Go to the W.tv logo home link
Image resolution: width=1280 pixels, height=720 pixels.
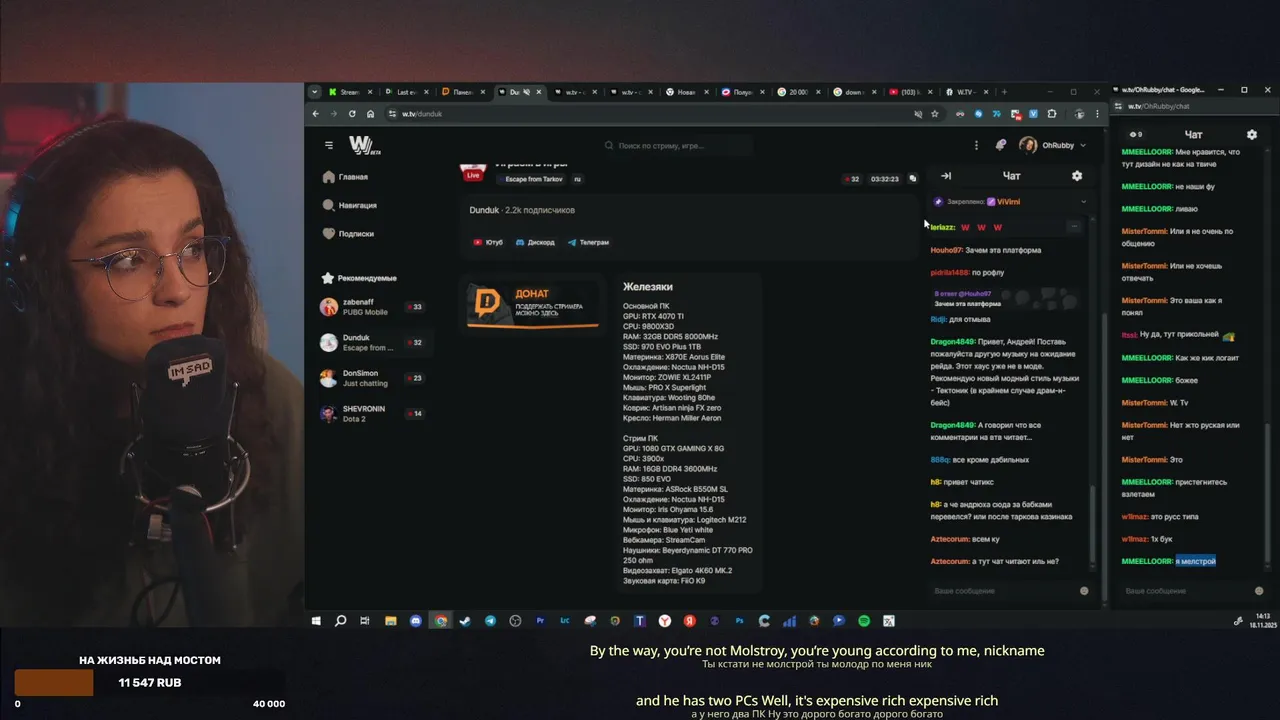tap(364, 145)
